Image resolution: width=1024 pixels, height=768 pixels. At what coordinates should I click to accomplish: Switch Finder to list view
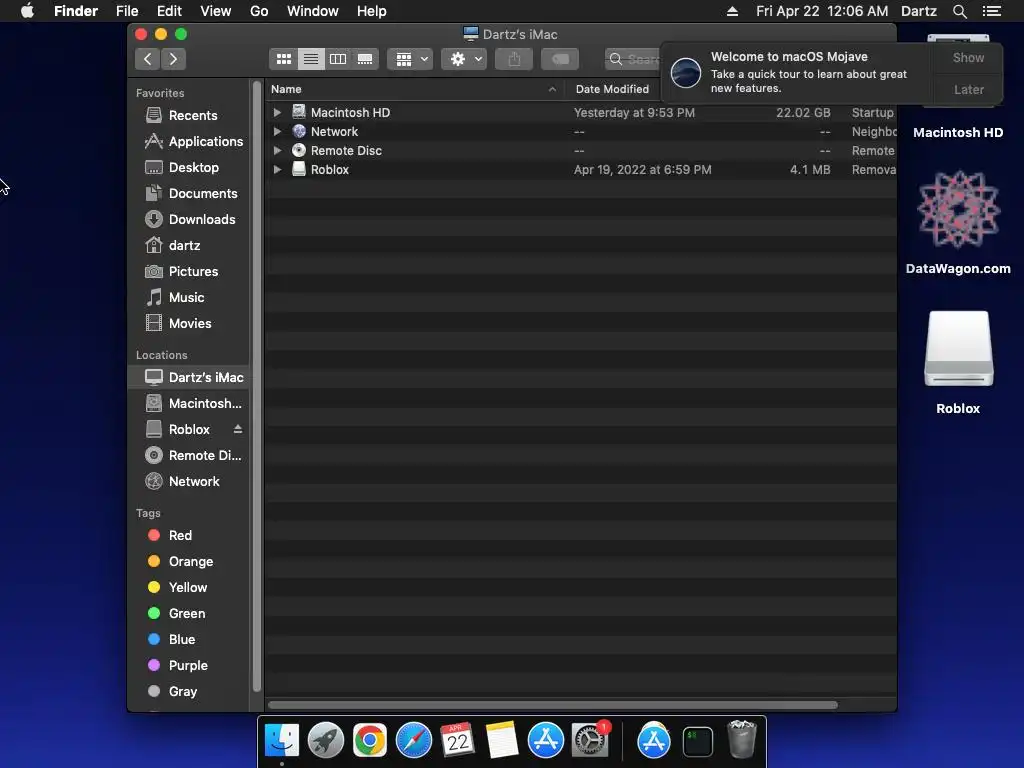tap(311, 59)
